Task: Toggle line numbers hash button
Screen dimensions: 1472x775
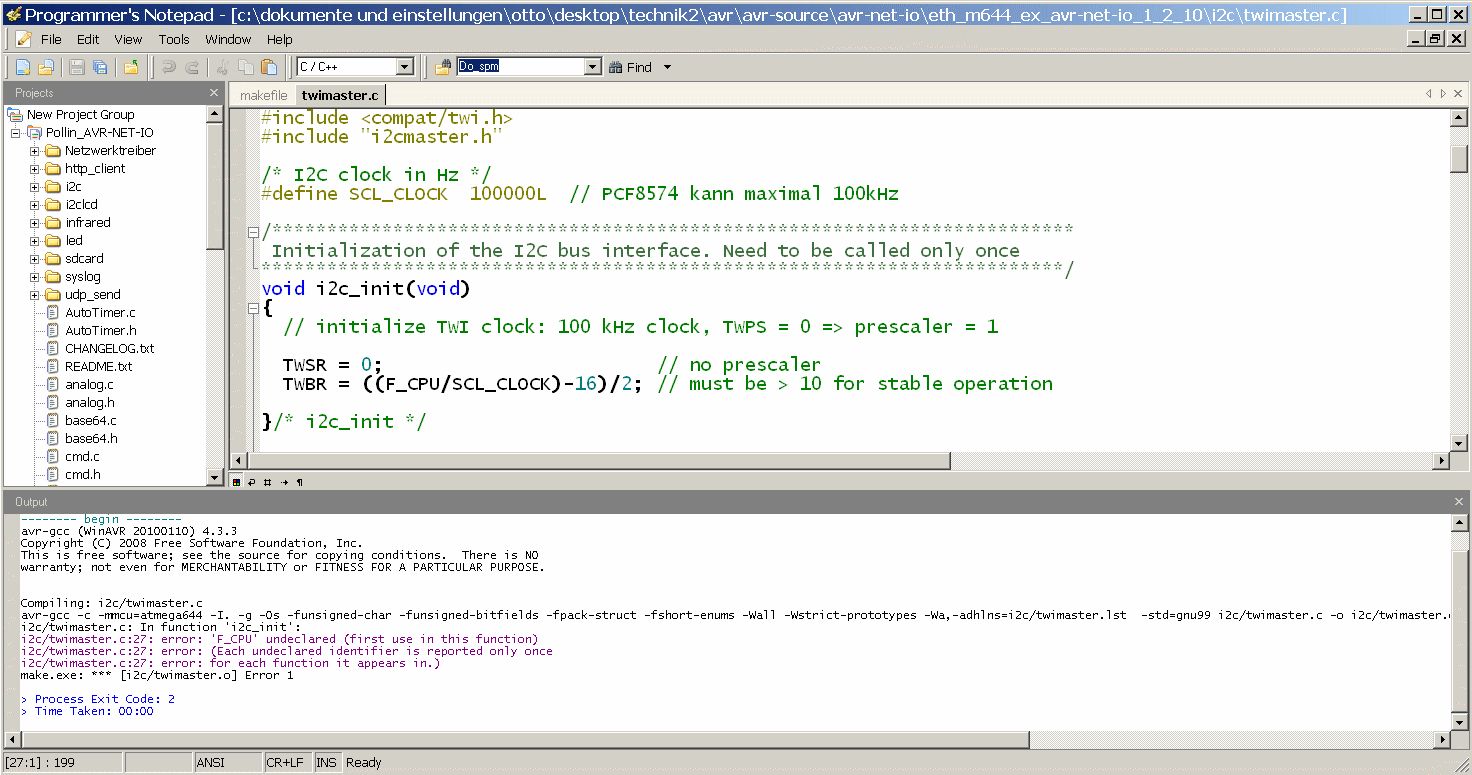Action: (268, 482)
